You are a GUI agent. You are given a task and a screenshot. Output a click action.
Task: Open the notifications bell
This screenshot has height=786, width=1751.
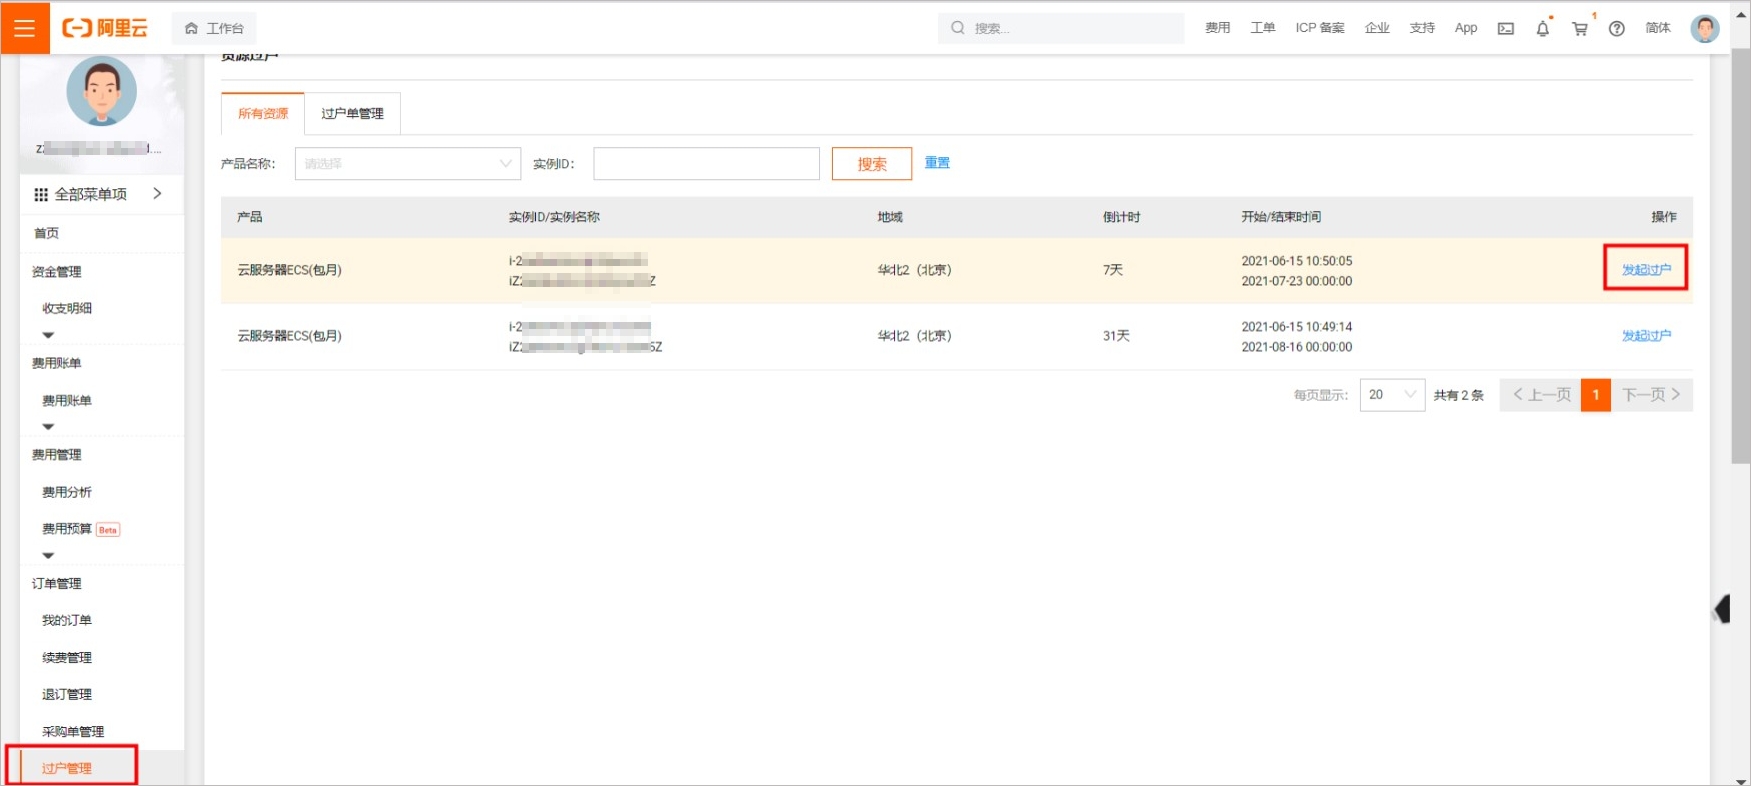coord(1542,29)
